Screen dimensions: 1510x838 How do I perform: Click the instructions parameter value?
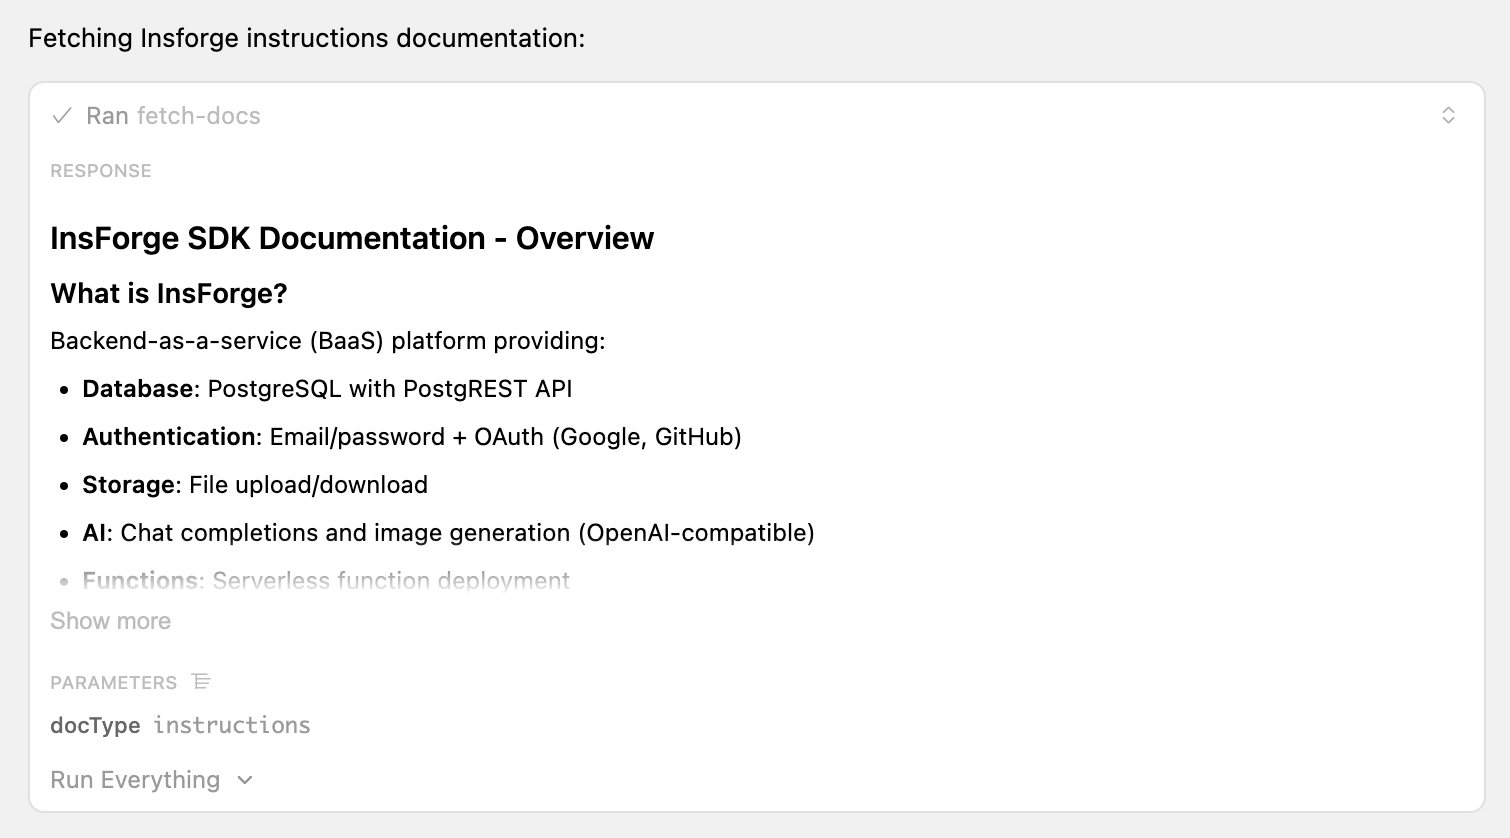(232, 726)
